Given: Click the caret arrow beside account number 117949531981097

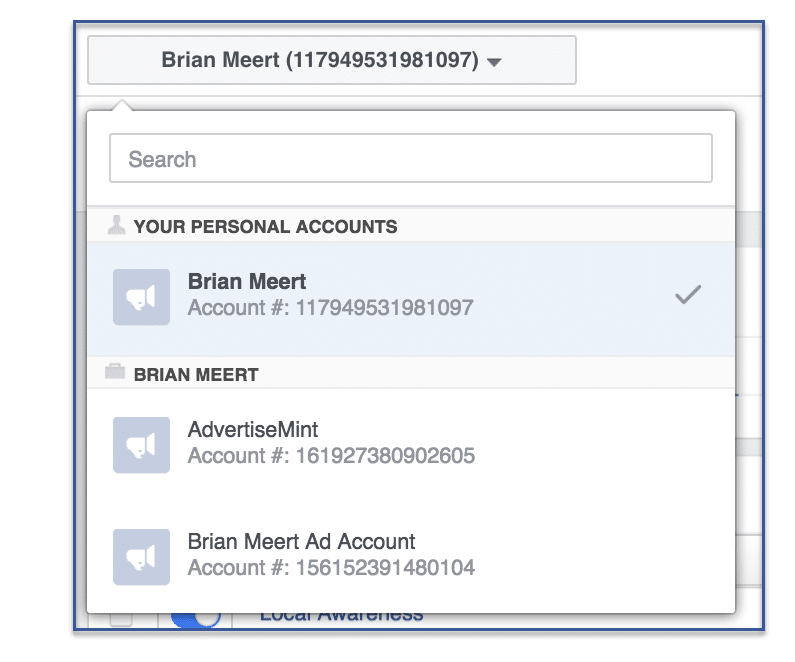Looking at the screenshot, I should tap(494, 62).
